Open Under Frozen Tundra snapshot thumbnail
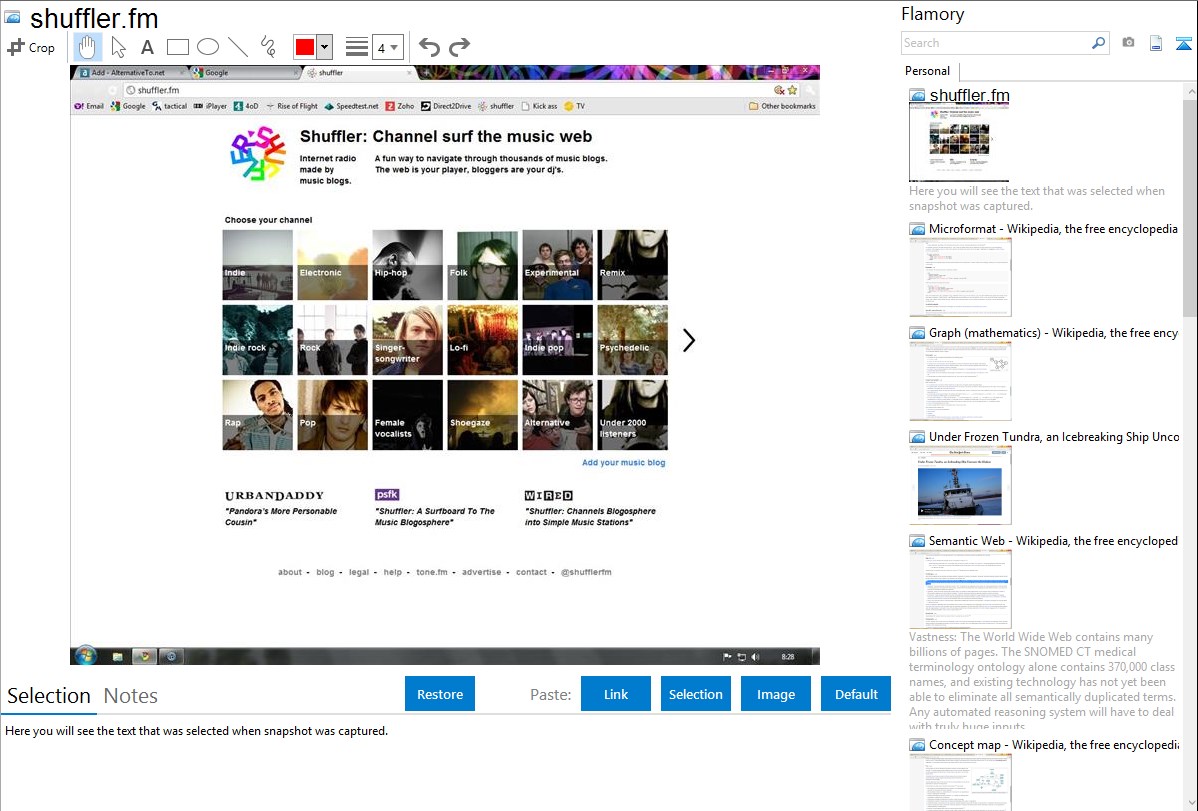The height and width of the screenshot is (811, 1198). tap(960, 485)
